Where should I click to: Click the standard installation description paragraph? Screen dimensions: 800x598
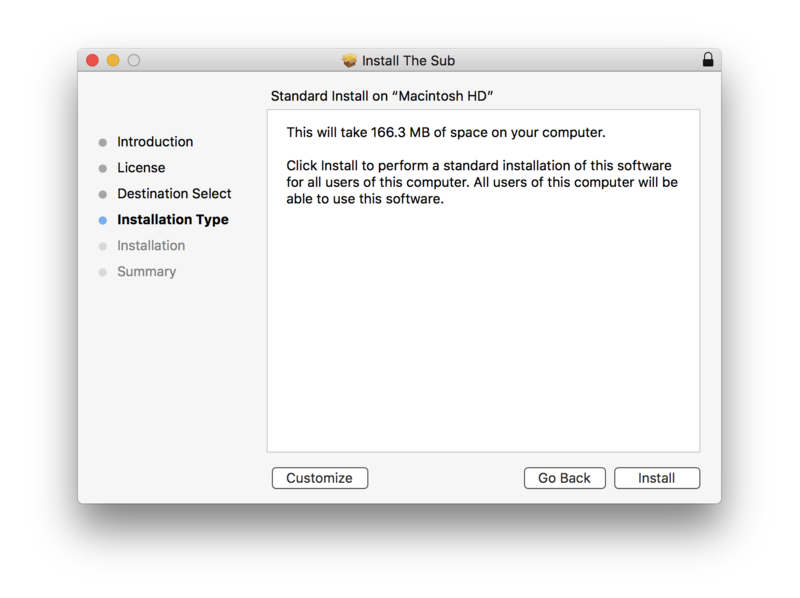coord(482,182)
